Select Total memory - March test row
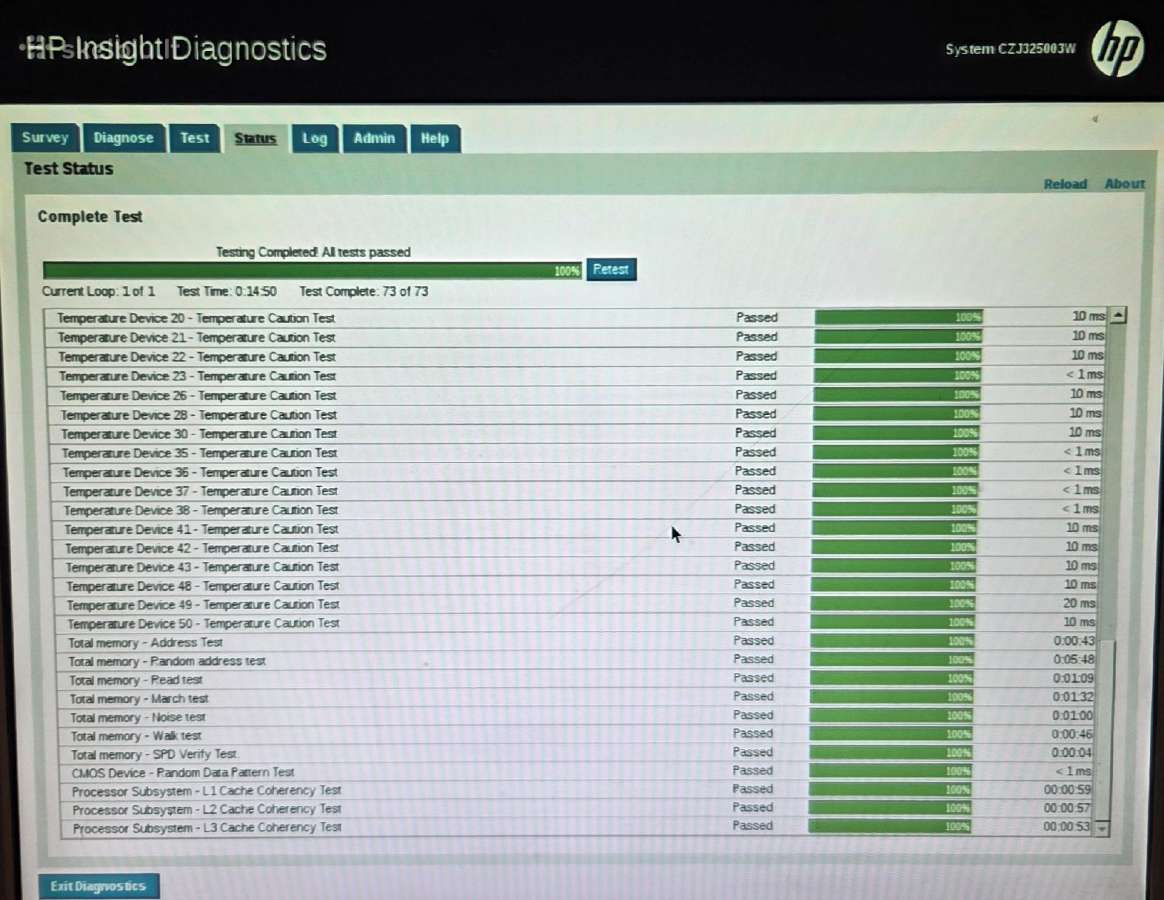The image size is (1164, 900). coord(576,698)
